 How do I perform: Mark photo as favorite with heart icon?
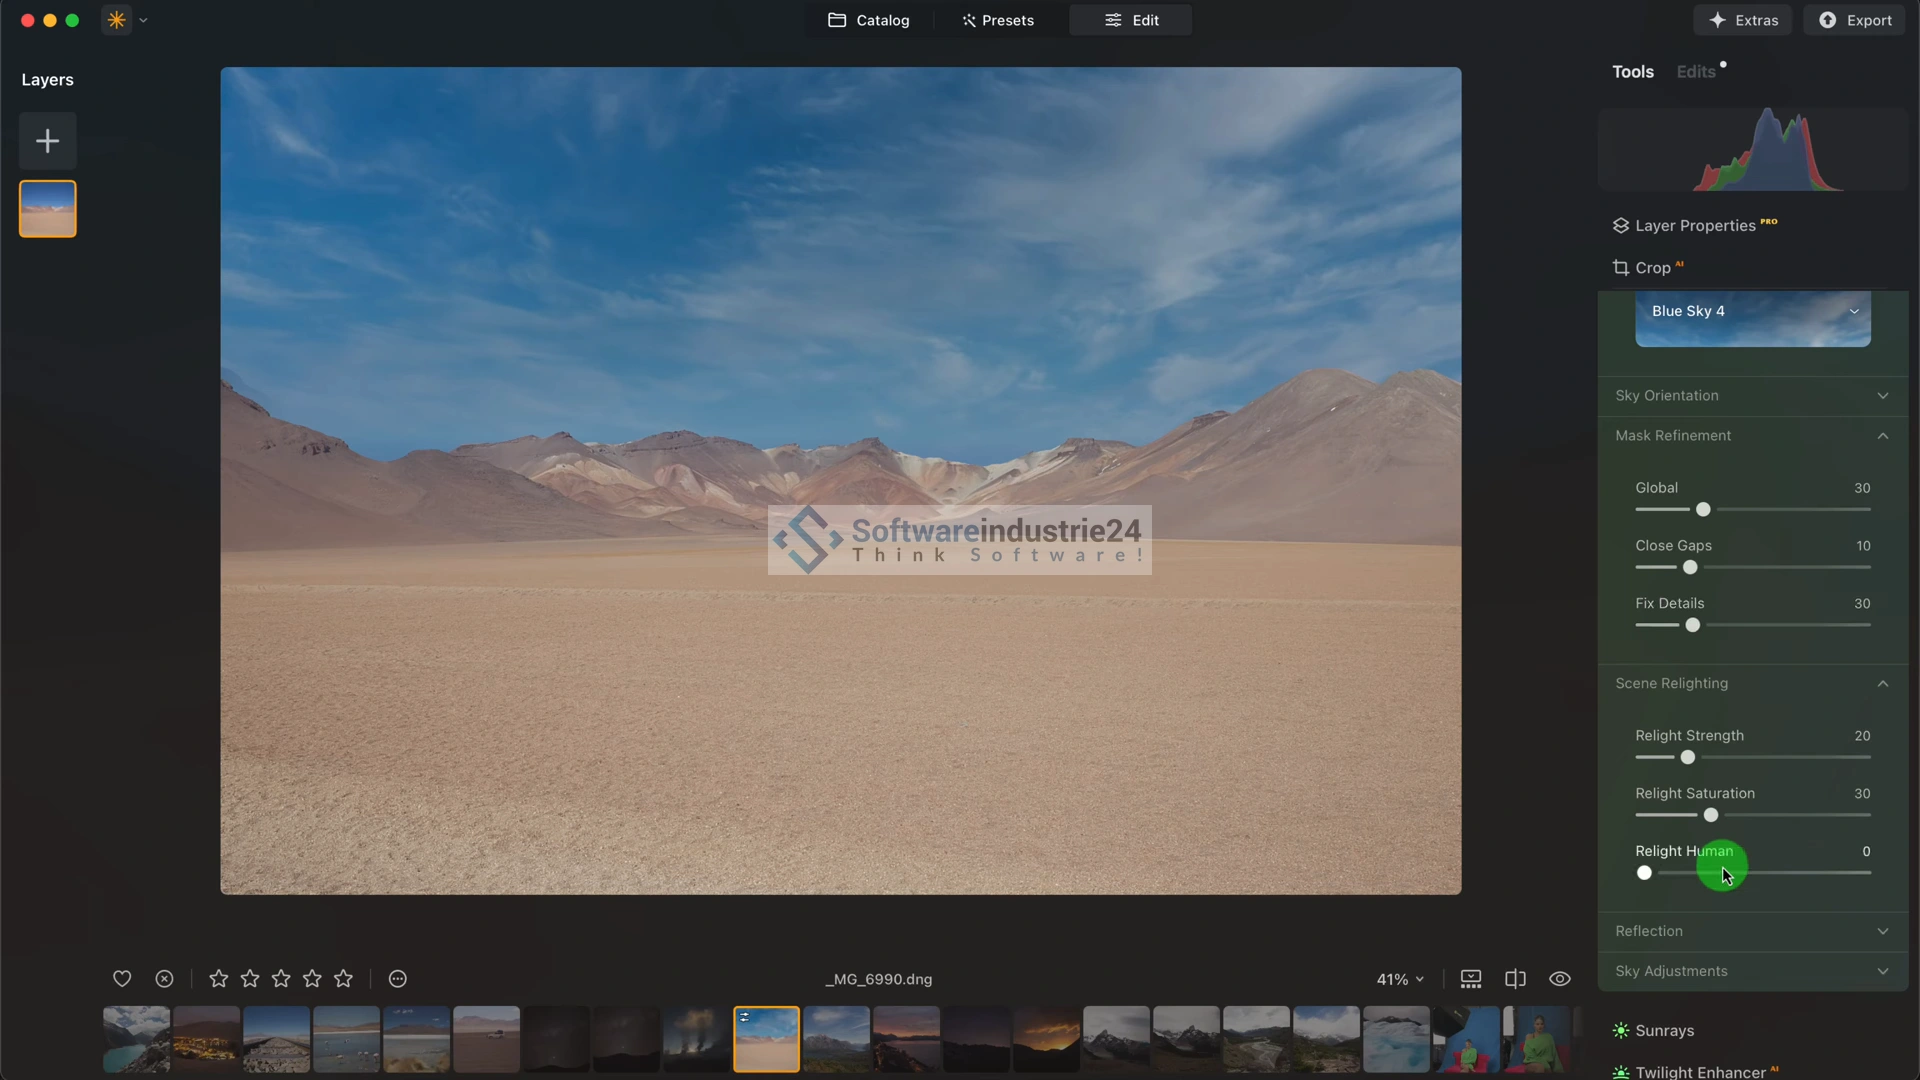click(x=122, y=979)
